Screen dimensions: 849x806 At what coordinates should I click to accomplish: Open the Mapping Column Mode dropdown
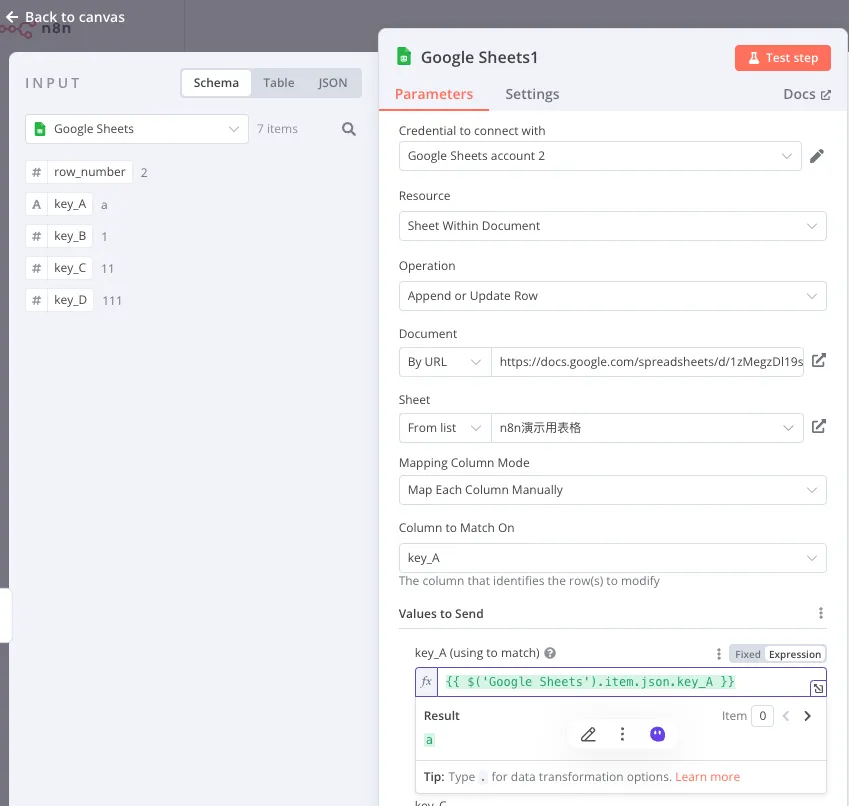(612, 490)
